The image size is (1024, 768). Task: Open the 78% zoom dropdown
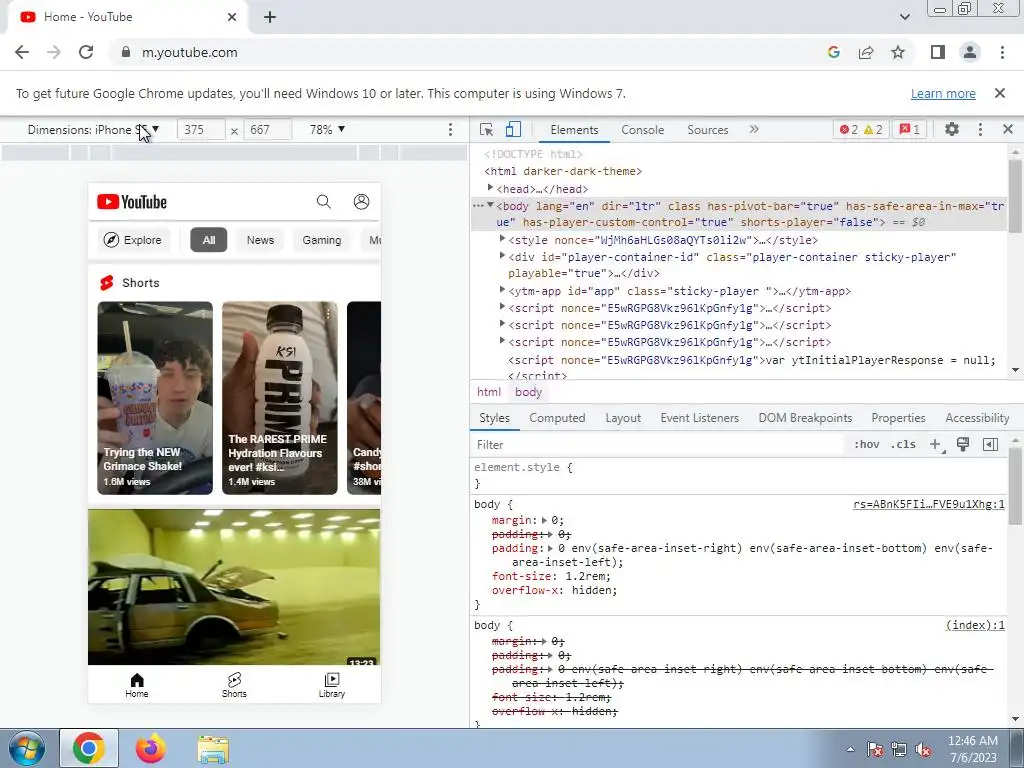pos(327,129)
